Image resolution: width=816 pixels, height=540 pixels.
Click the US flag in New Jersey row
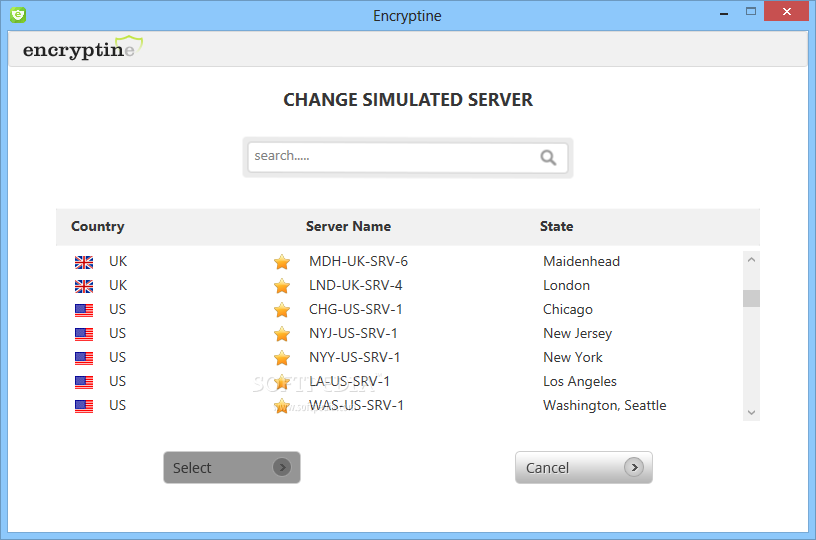pyautogui.click(x=84, y=334)
